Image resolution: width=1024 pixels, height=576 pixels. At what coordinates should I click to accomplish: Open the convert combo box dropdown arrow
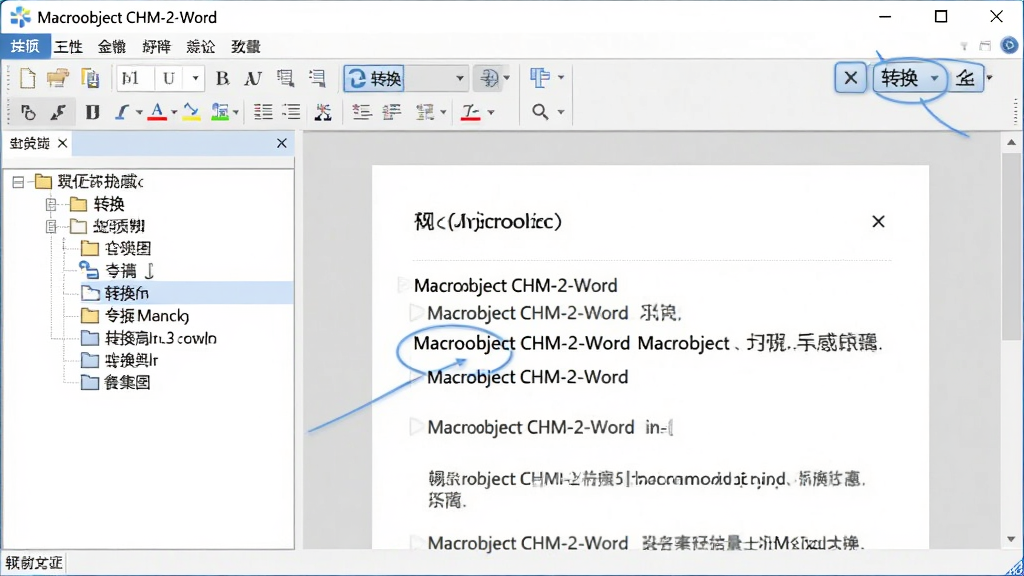tap(460, 78)
